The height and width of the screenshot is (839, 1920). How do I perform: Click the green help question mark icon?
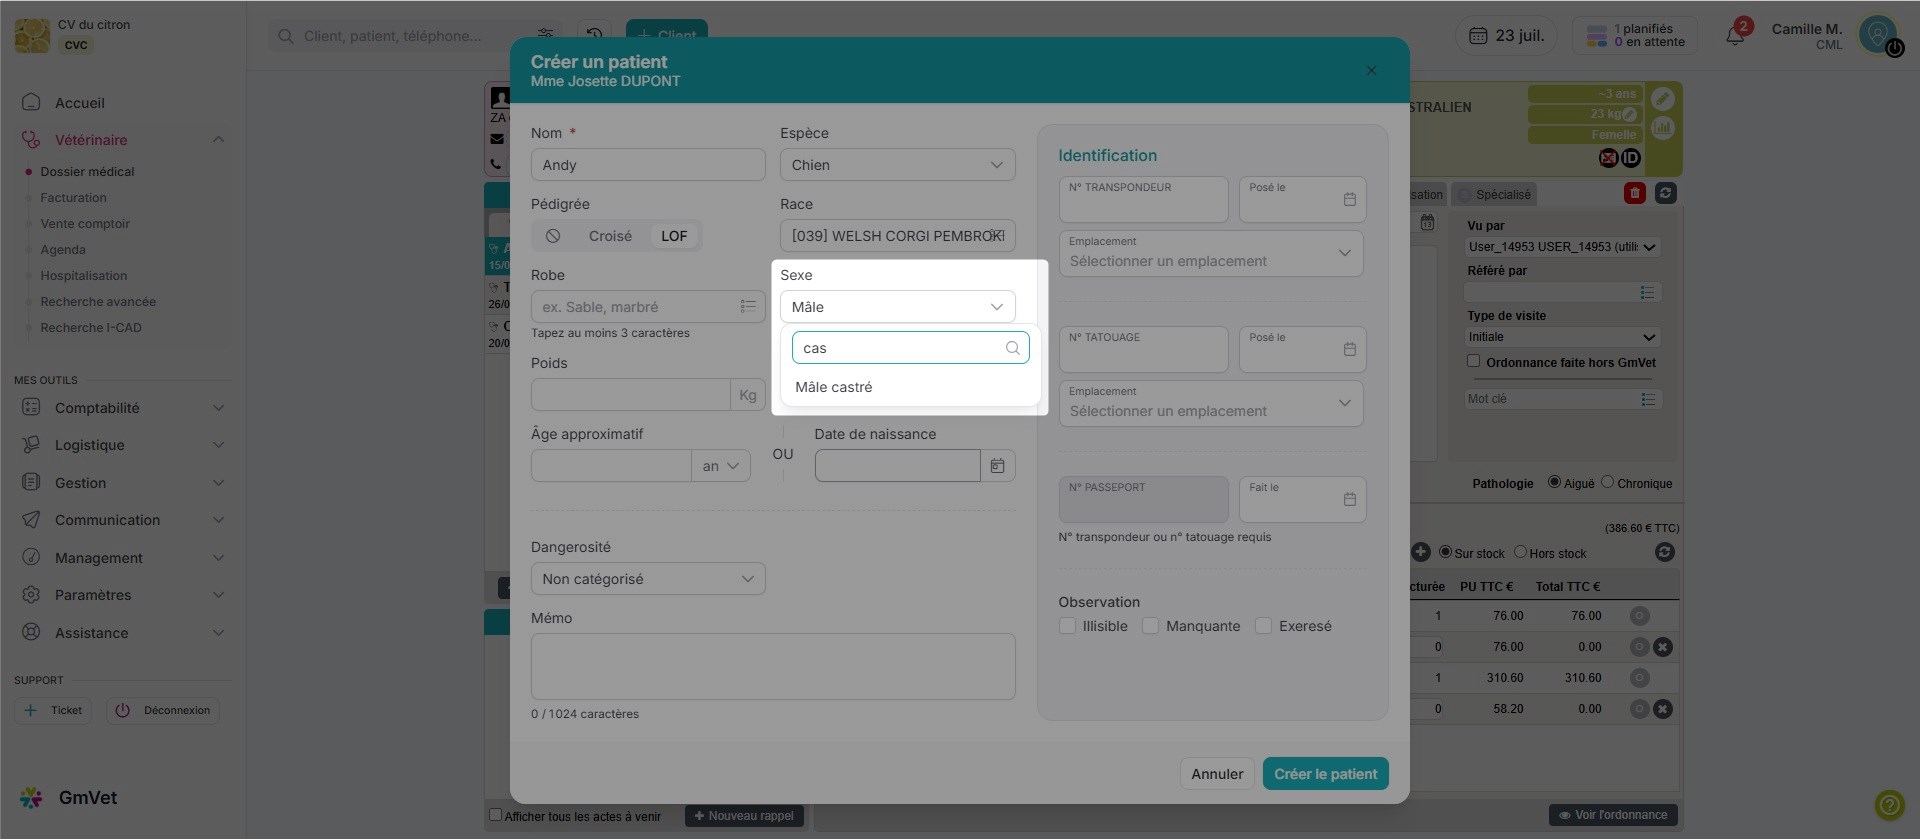click(1889, 804)
